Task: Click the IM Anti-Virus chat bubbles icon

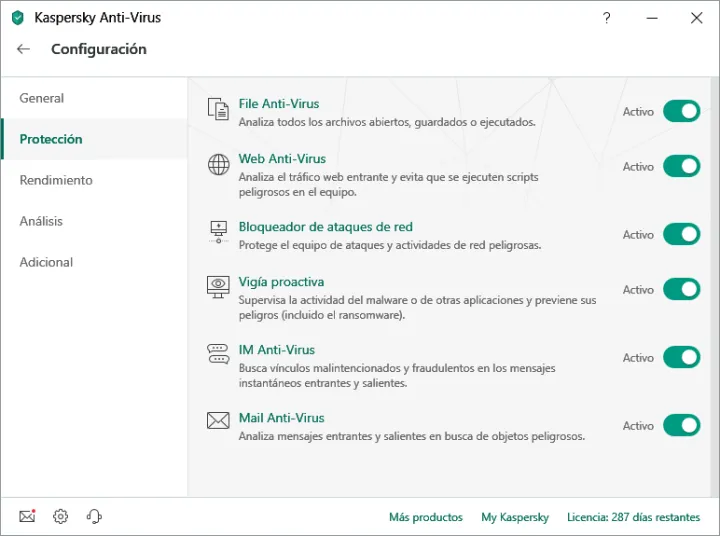Action: coord(218,354)
